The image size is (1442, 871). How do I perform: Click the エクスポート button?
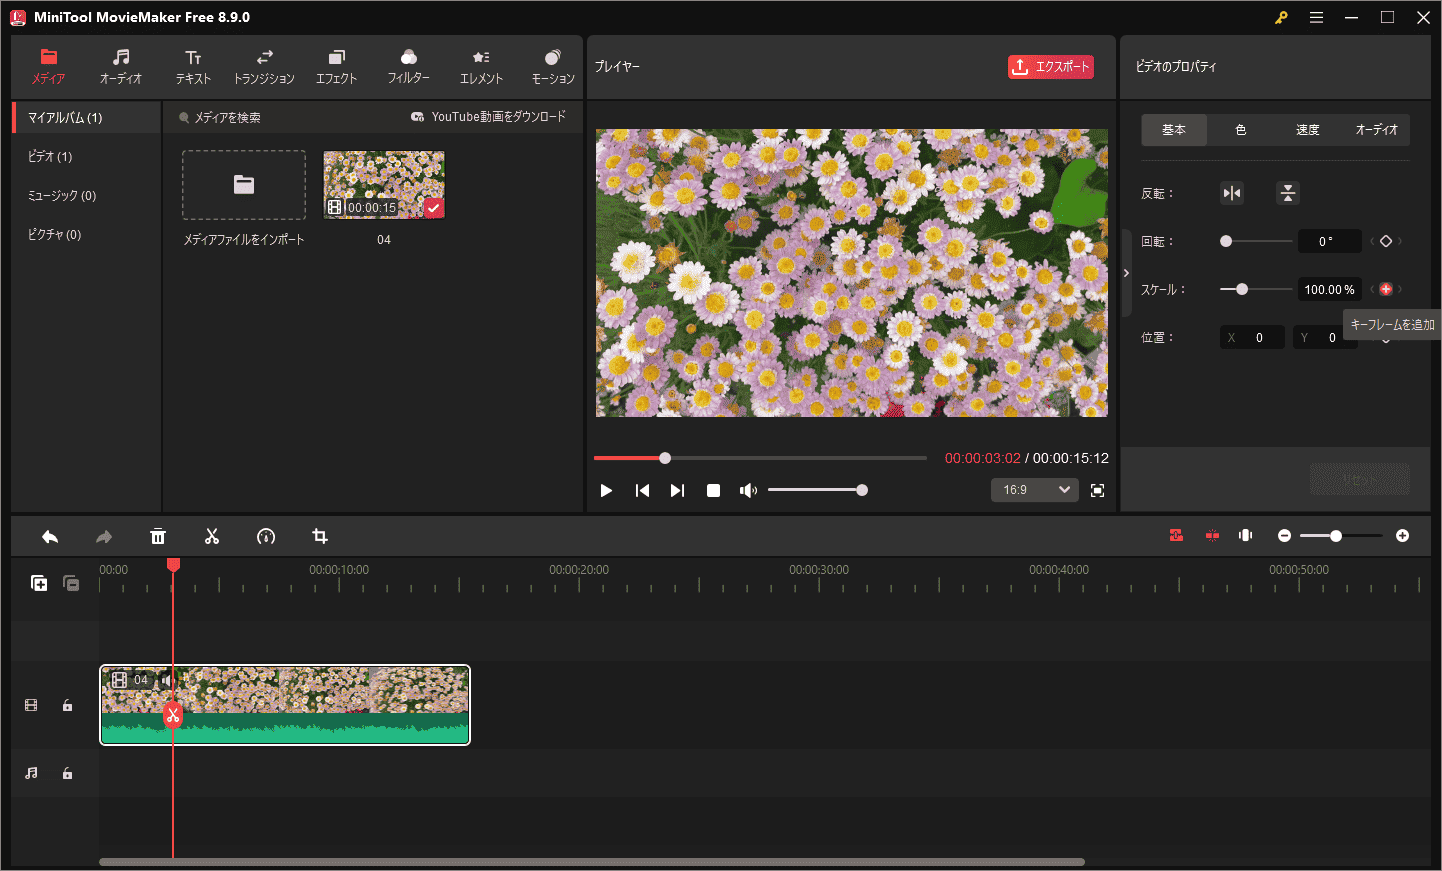(x=1051, y=67)
